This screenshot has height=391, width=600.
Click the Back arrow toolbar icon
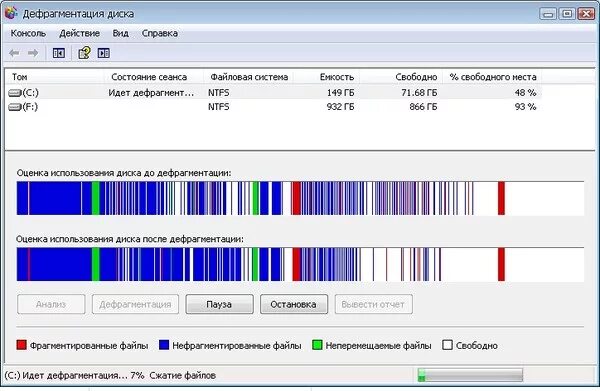[14, 53]
